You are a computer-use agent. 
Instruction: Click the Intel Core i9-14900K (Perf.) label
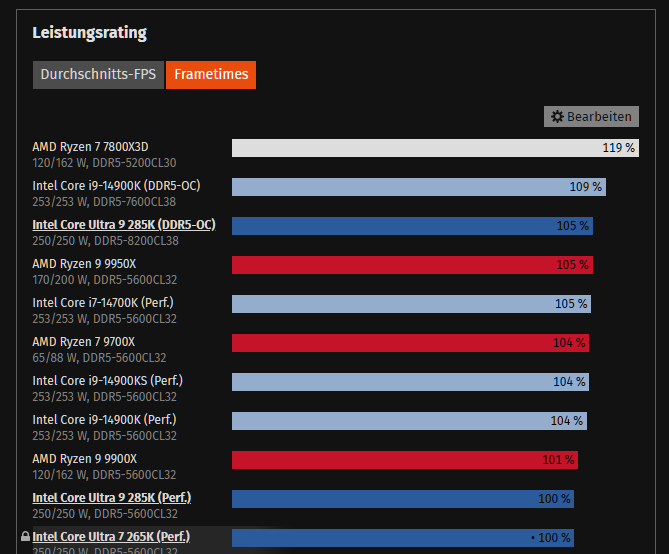tap(105, 420)
